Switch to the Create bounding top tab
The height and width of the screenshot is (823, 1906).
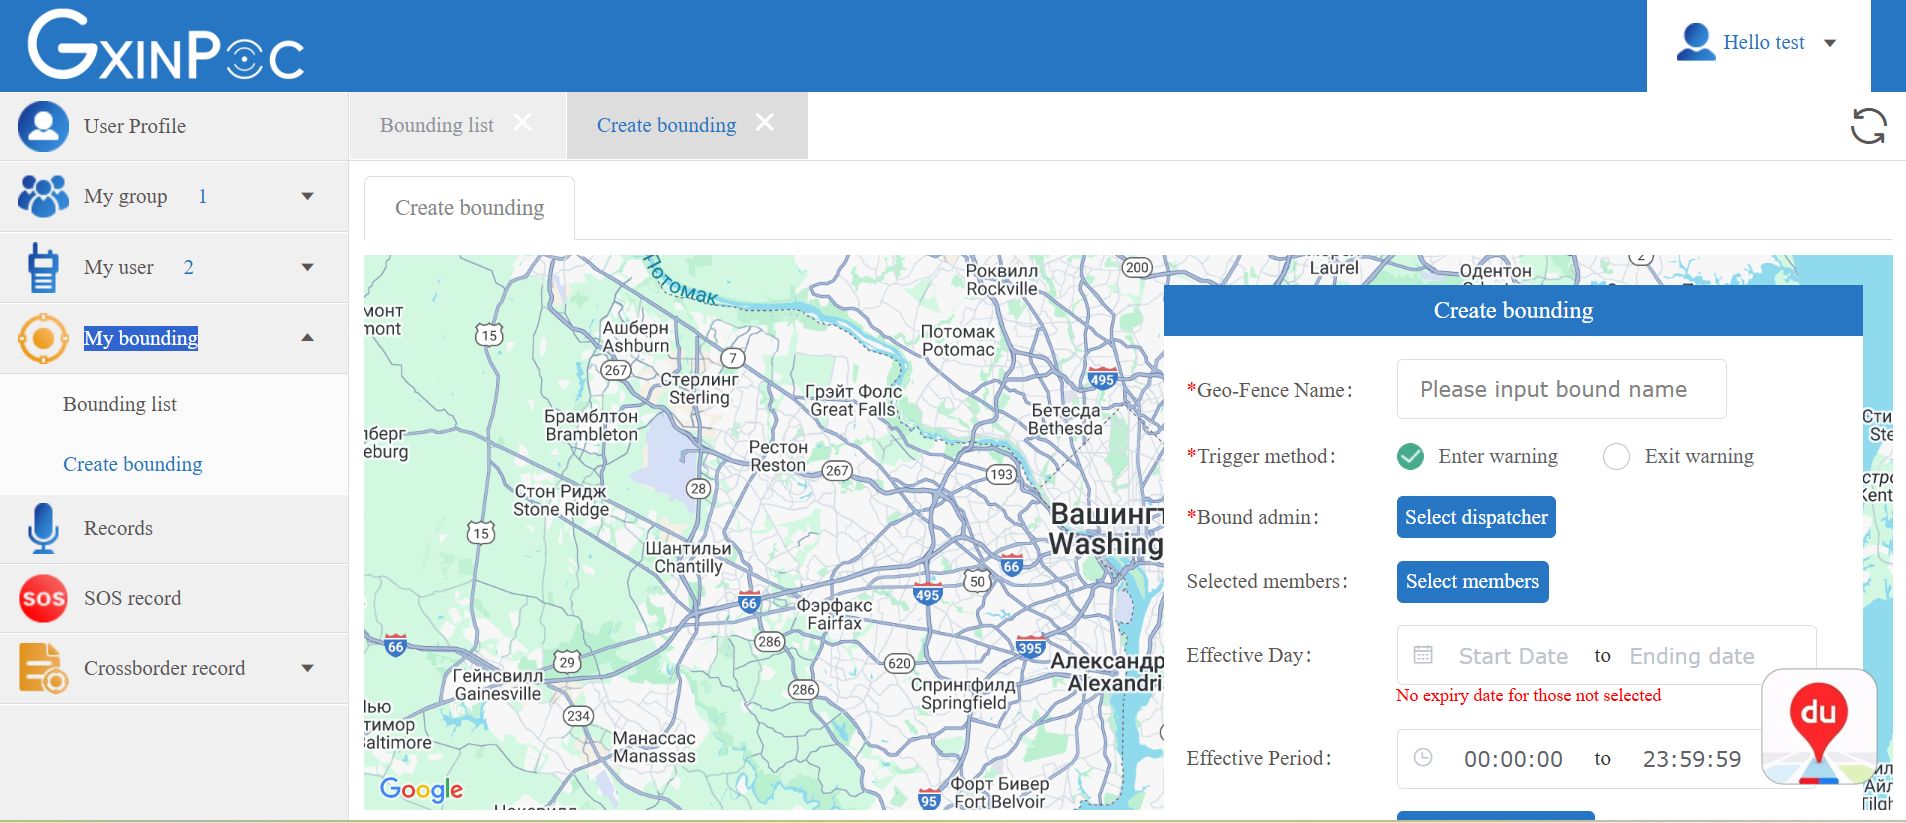pyautogui.click(x=666, y=125)
